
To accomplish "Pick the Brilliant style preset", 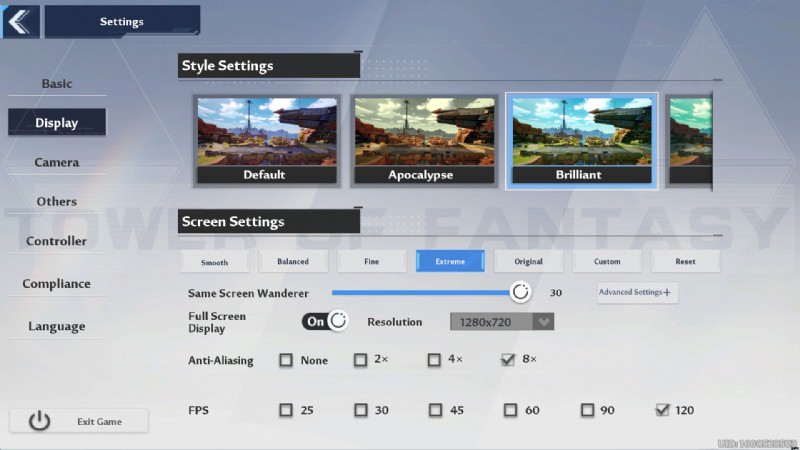I will pyautogui.click(x=581, y=140).
